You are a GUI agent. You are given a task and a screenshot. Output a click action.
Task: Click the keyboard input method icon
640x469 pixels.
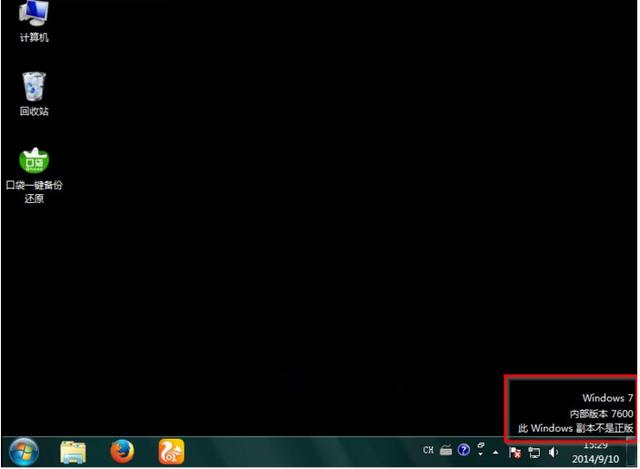click(x=446, y=450)
